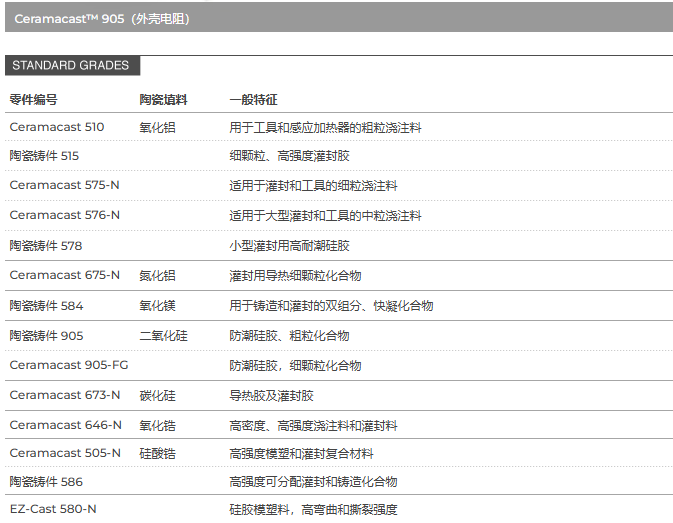
Task: Click description 用于工具和感应加热器的粗粒浇注料
Action: [x=325, y=127]
